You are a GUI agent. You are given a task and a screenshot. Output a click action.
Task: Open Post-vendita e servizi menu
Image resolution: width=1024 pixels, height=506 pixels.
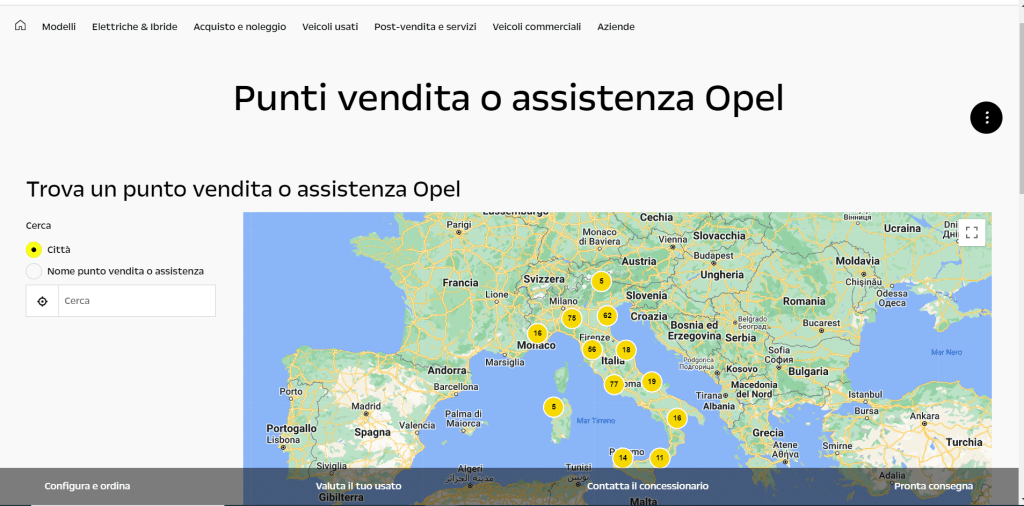425,27
